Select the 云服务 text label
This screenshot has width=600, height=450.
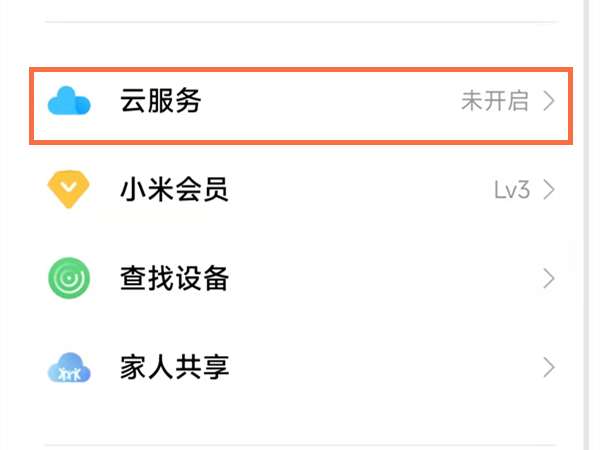(x=161, y=102)
